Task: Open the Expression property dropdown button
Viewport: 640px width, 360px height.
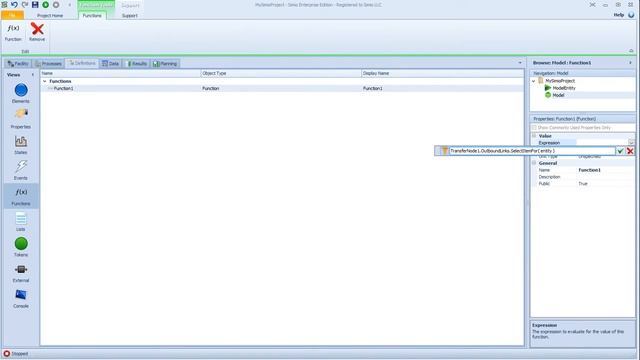Action: tap(631, 142)
